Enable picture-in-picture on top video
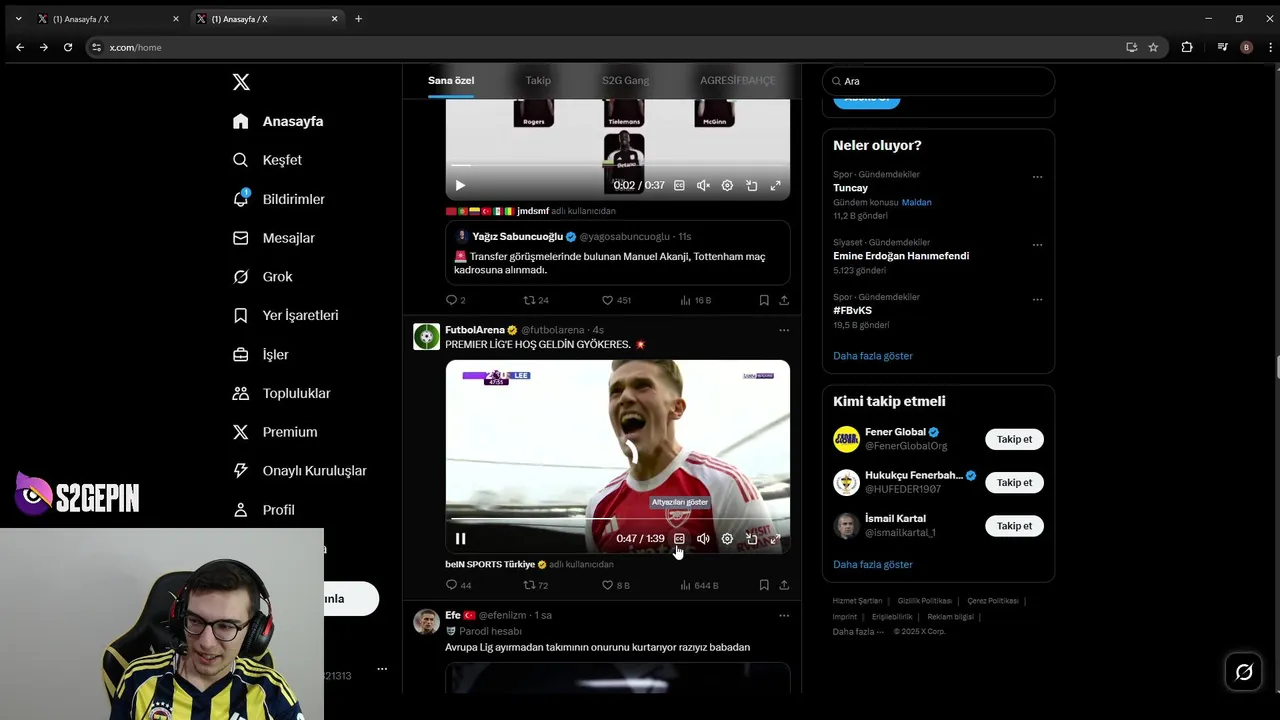Screen dimensions: 1280x720 coord(751,185)
